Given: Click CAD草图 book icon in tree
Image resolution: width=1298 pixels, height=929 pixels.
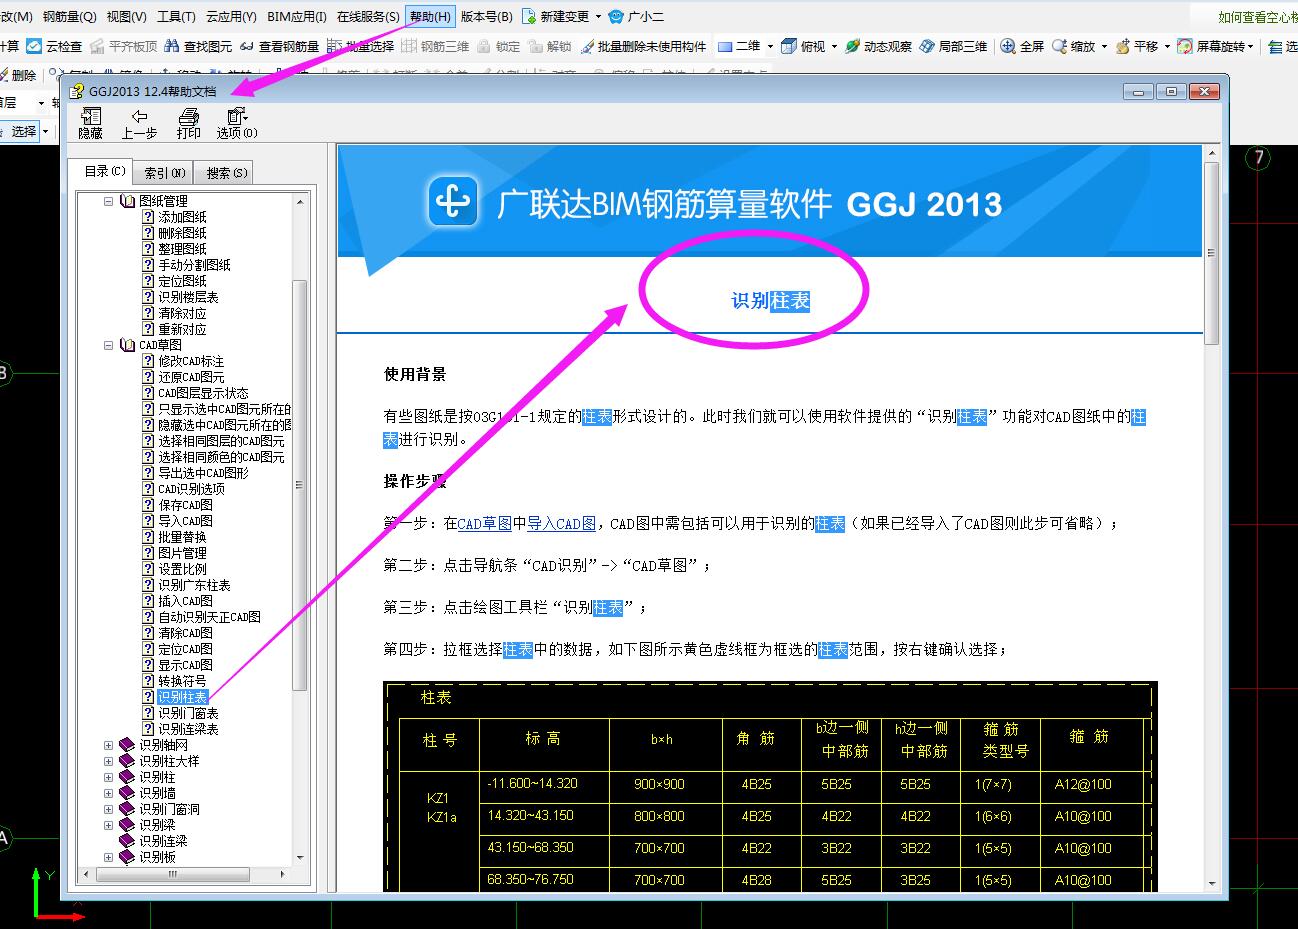Looking at the screenshot, I should [x=127, y=345].
